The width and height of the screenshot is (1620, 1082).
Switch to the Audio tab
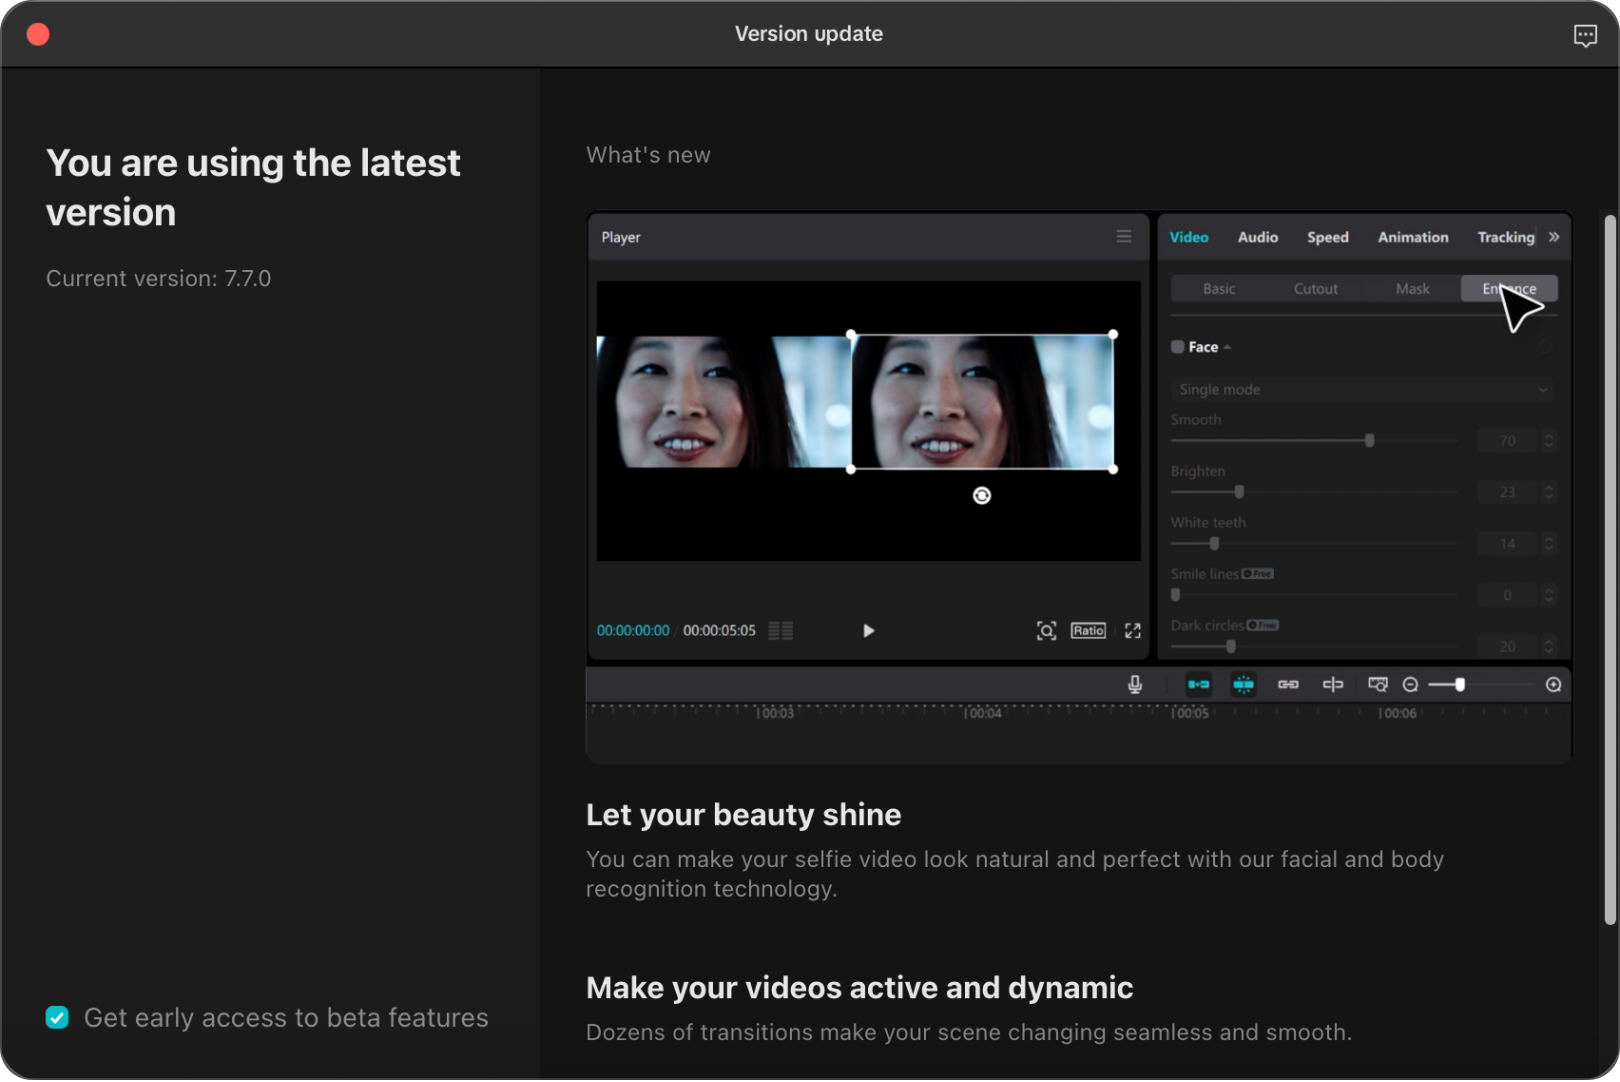1258,237
